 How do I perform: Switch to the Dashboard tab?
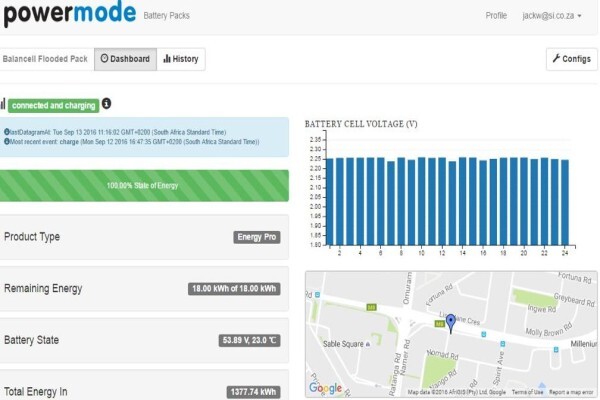pyautogui.click(x=125, y=59)
